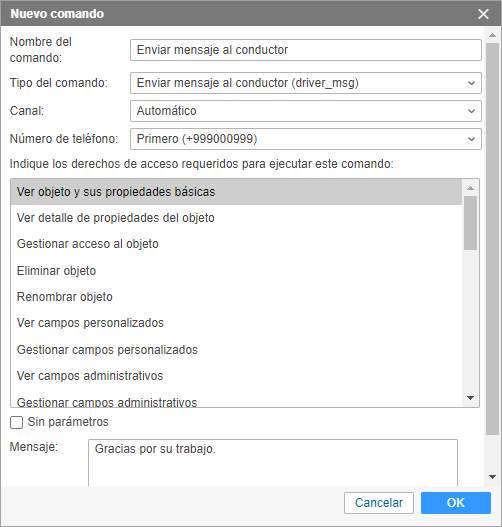Screen dimensions: 502x527
Task: Open the Tipo del comando dropdown
Action: pyautogui.click(x=305, y=83)
